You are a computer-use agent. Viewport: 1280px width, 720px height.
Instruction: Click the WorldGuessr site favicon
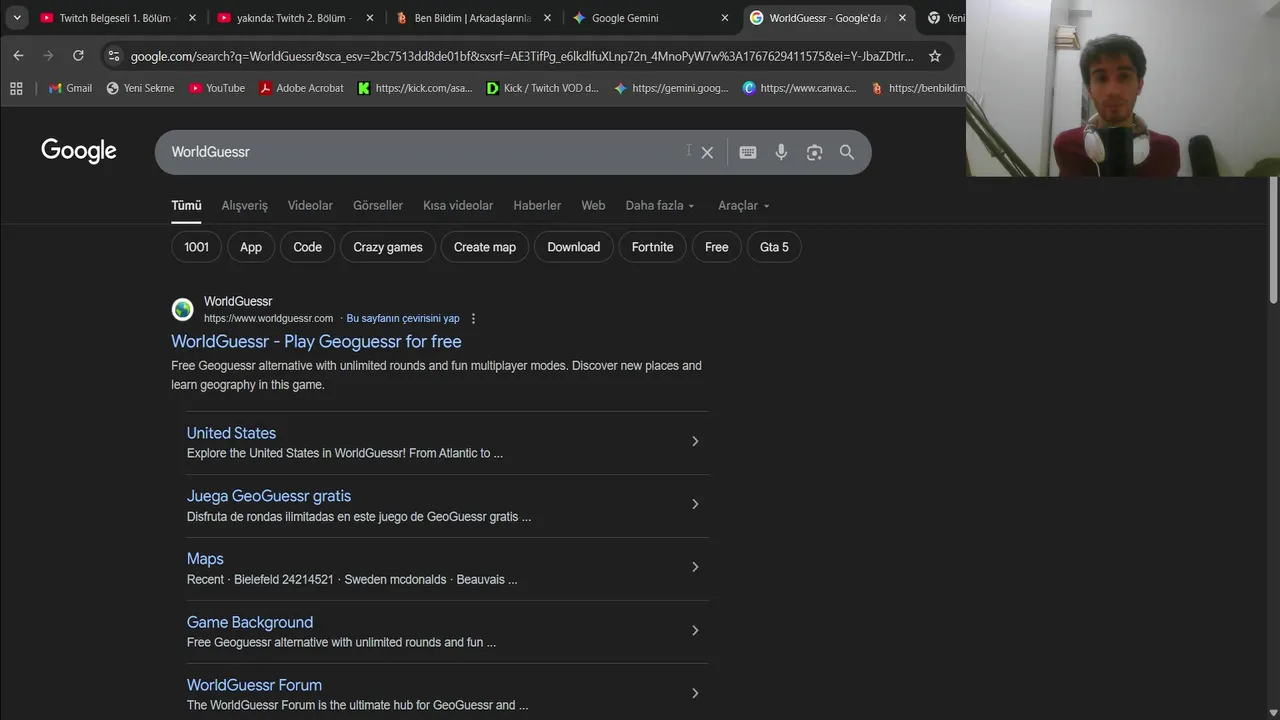click(x=183, y=309)
